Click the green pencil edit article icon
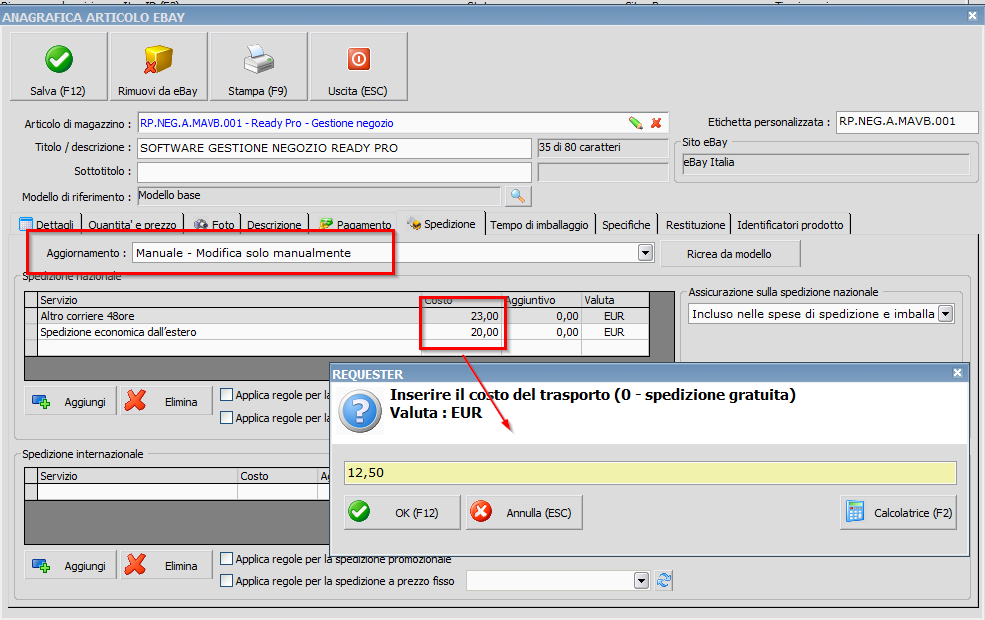The height and width of the screenshot is (620, 985). [x=636, y=123]
